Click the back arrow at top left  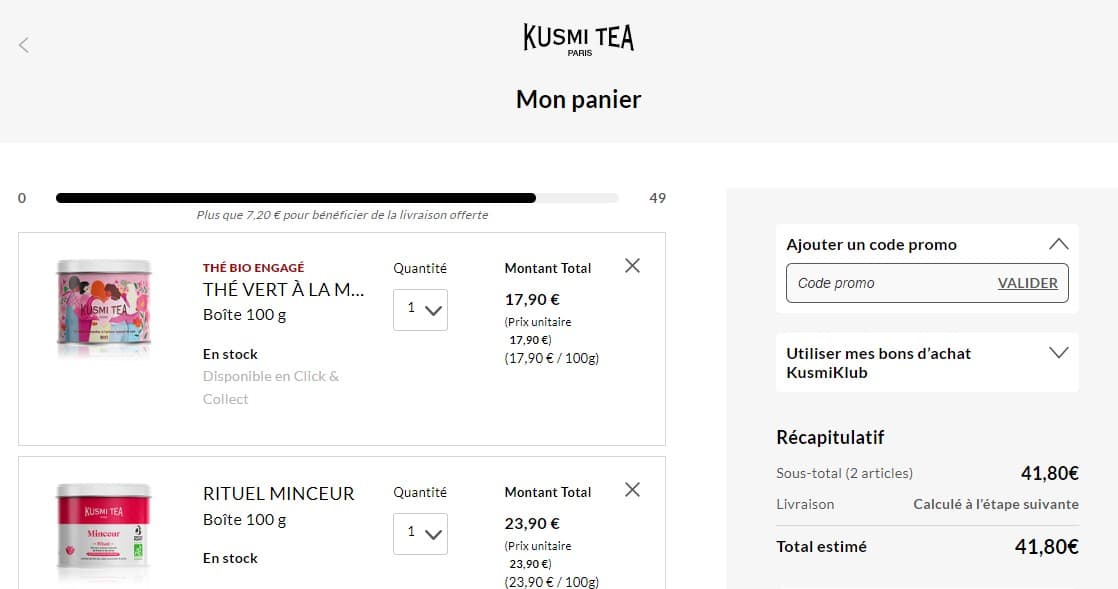pos(22,44)
